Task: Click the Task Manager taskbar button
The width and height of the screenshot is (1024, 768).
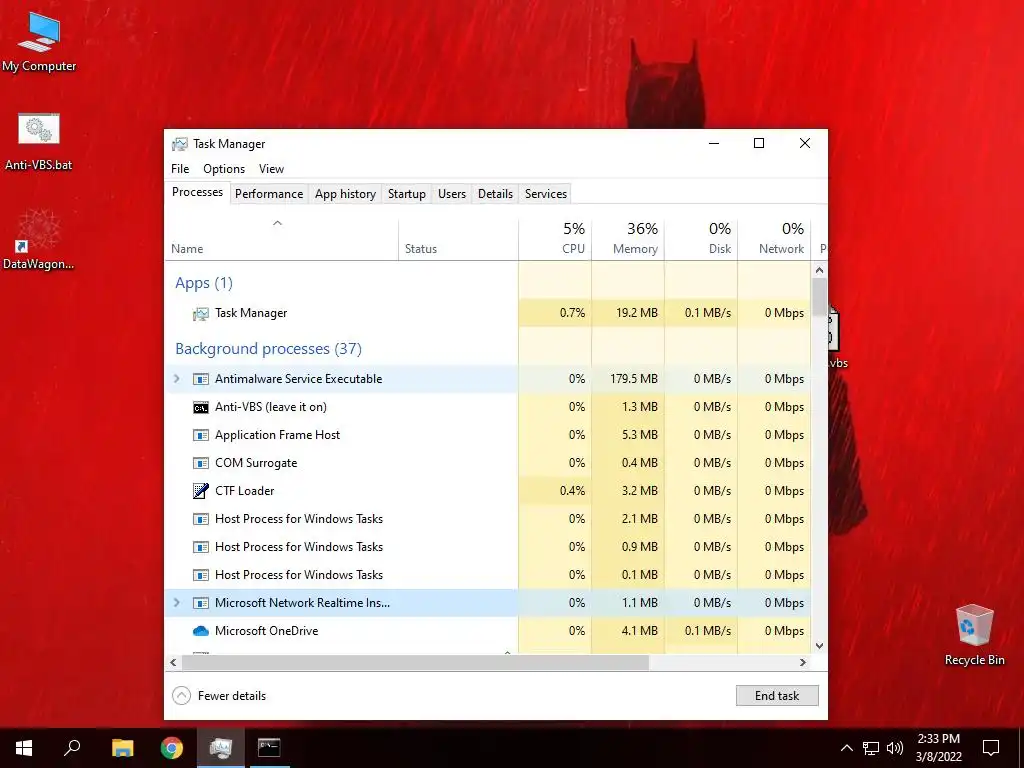Action: point(221,748)
